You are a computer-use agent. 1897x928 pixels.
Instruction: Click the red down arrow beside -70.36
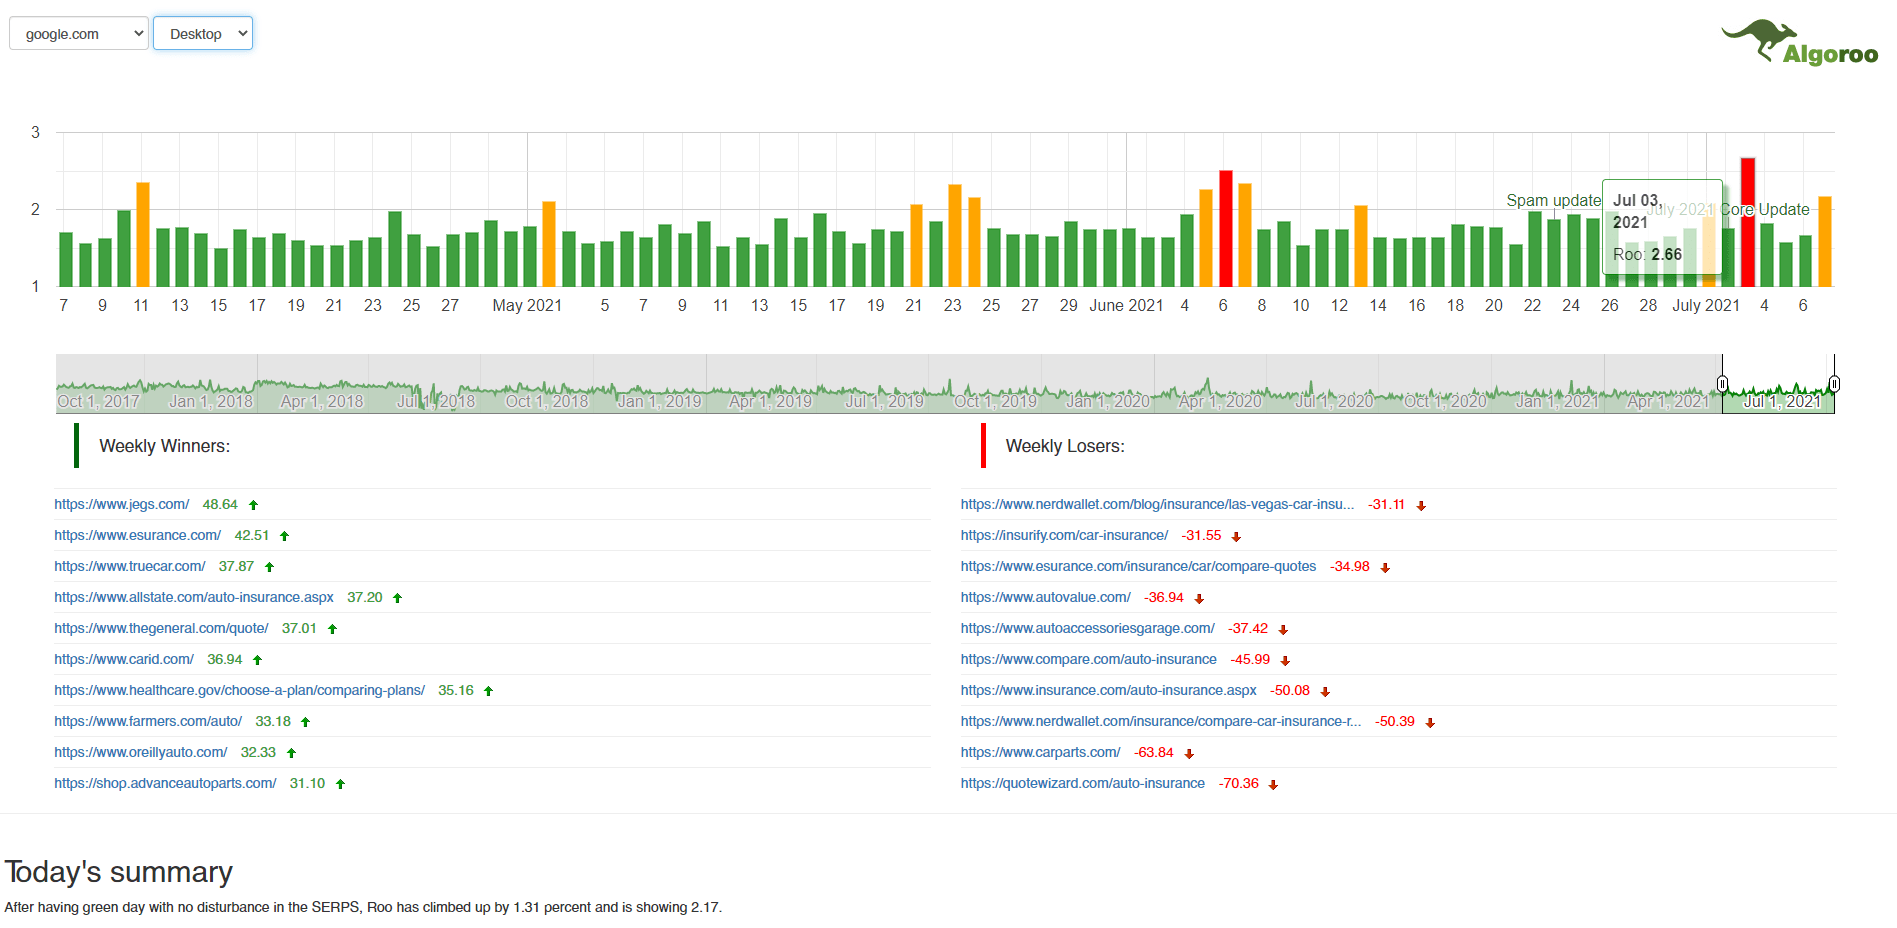(1274, 785)
